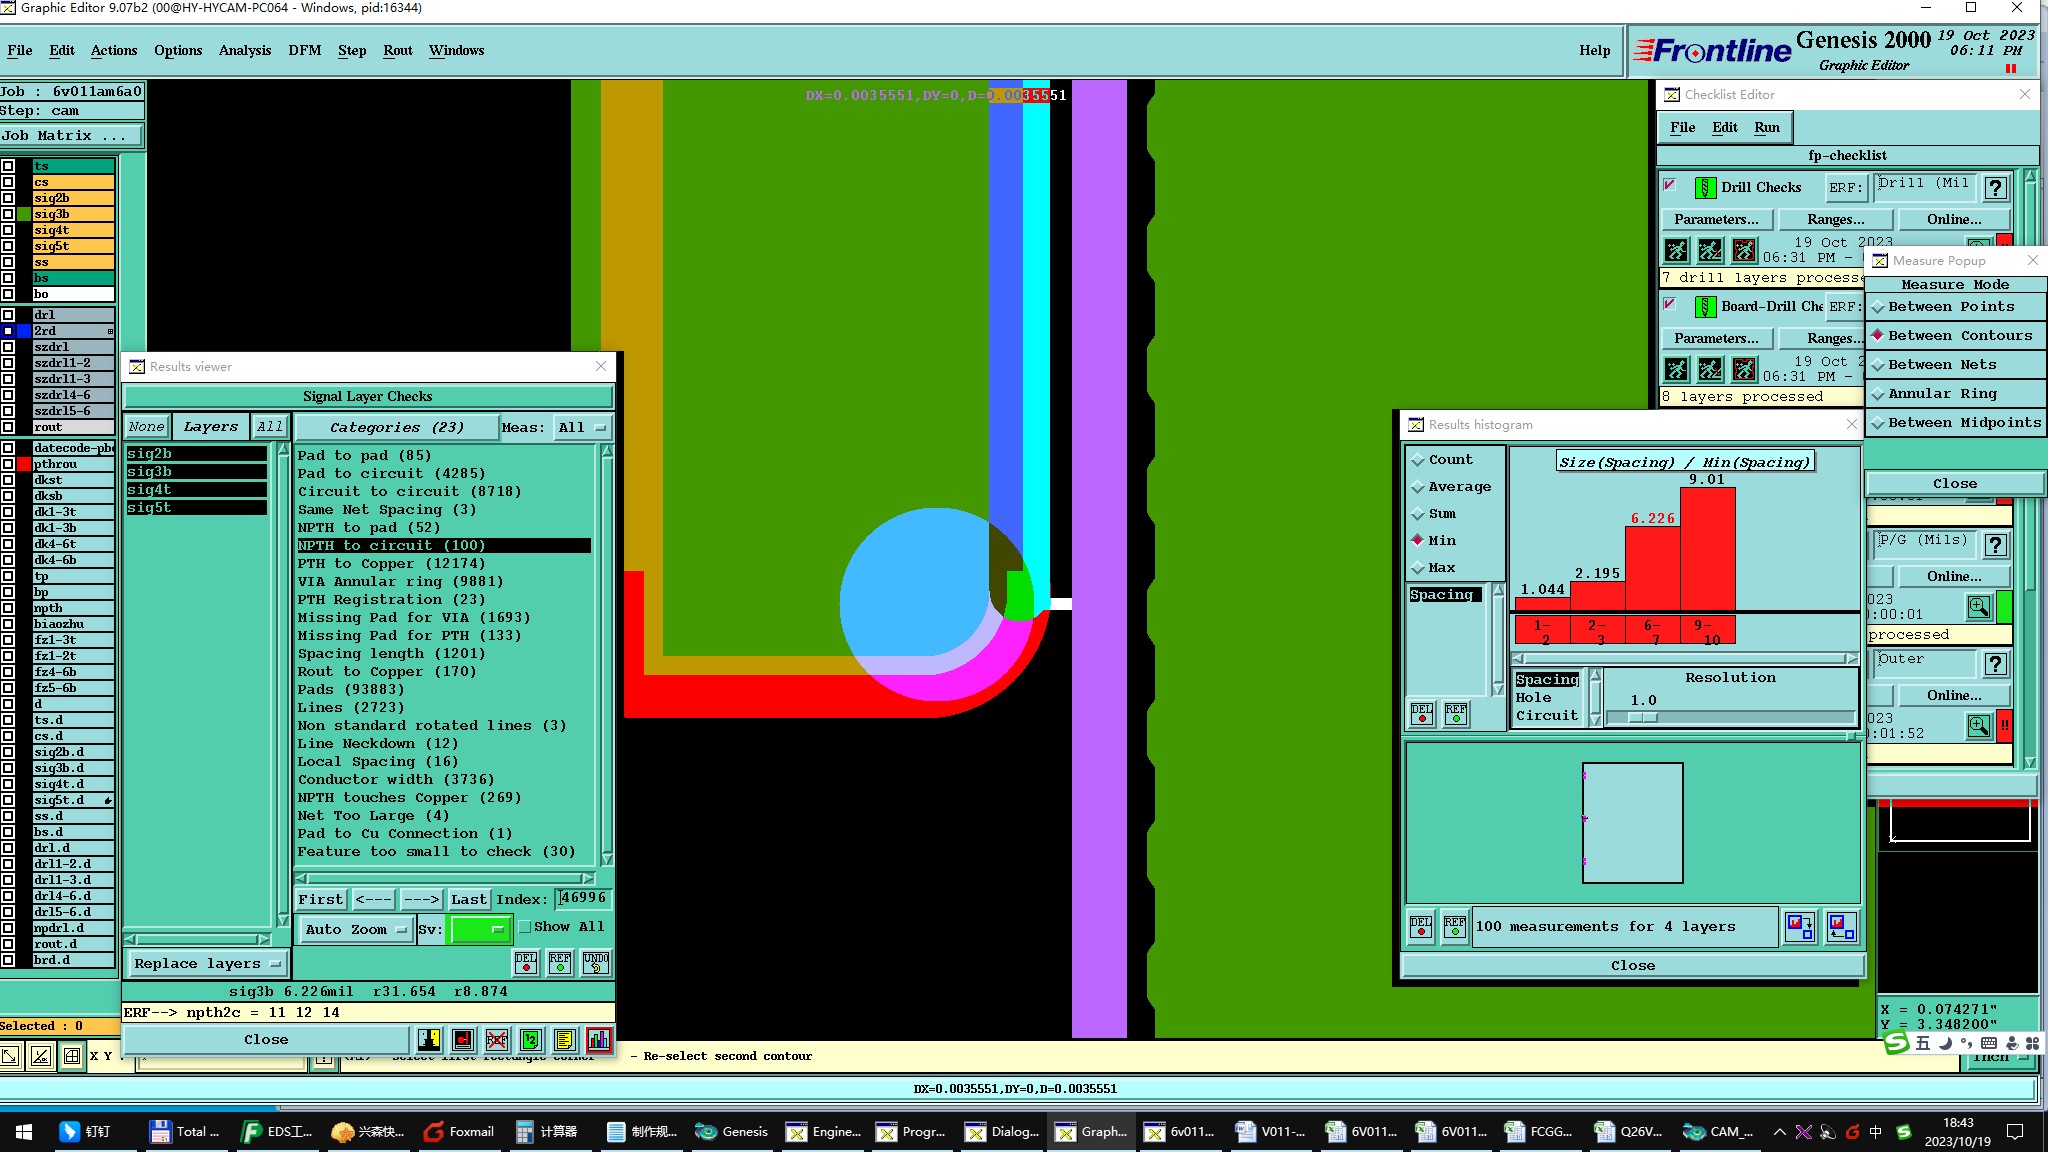Open the Auto Zoom dropdown
Screen dimensions: 2048x1152
(x=355, y=929)
